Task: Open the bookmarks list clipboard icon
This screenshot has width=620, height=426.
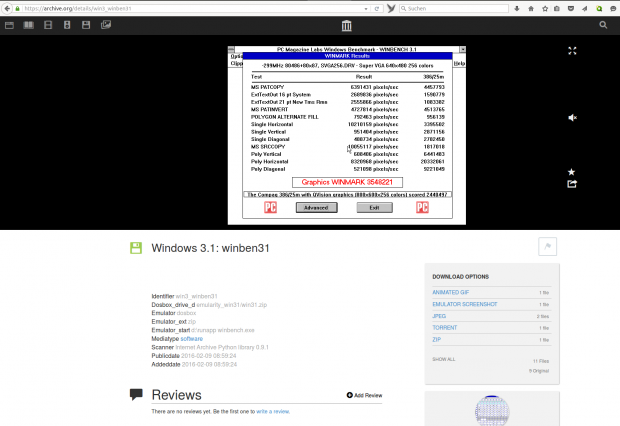Action: (x=557, y=8)
